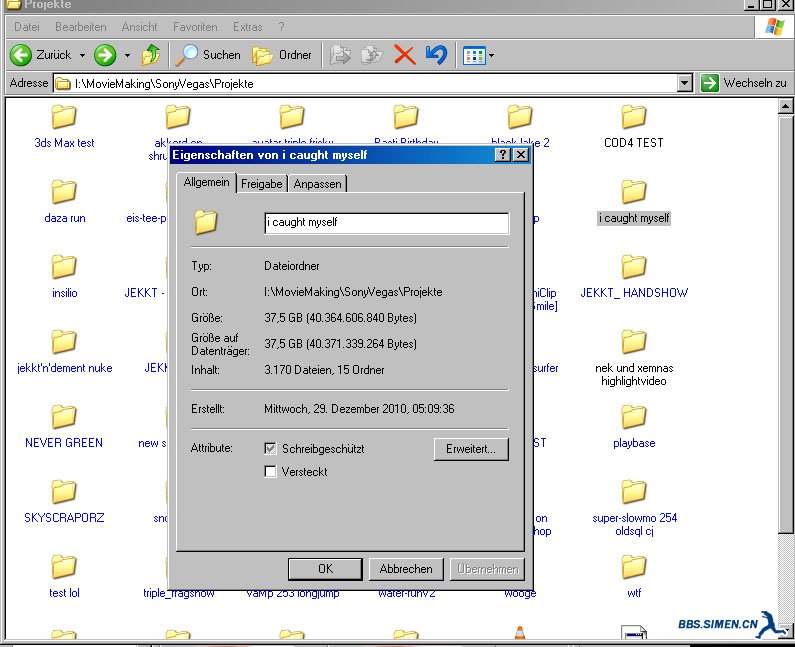Select the i caught myself folder icon
The width and height of the screenshot is (795, 647).
point(634,192)
